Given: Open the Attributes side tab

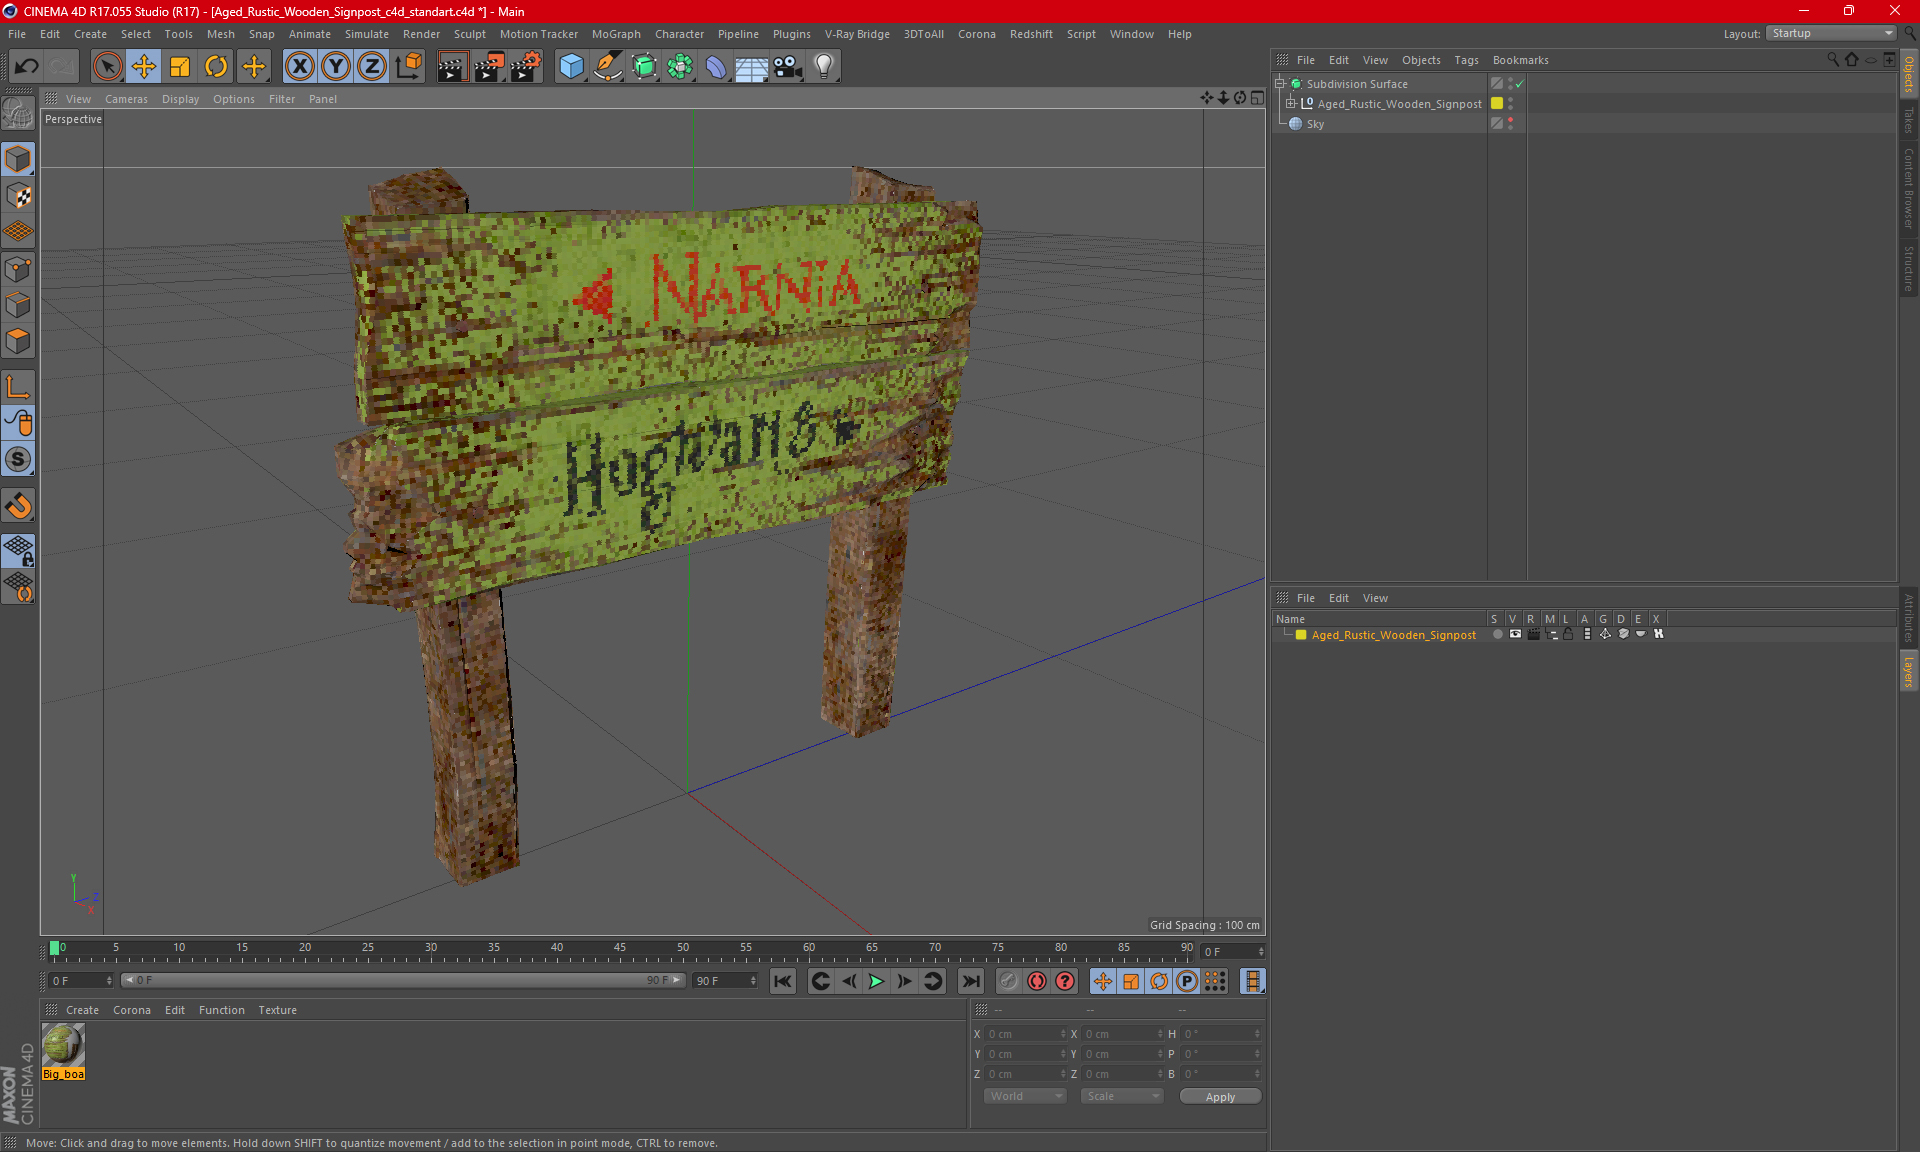Looking at the screenshot, I should tap(1909, 619).
